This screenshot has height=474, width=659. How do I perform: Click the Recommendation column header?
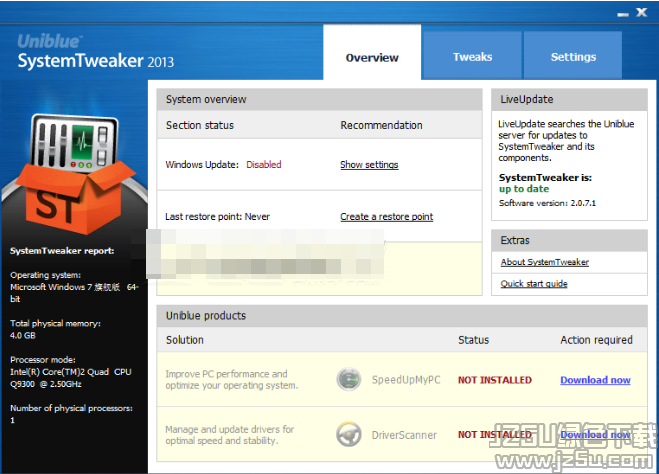coord(381,125)
